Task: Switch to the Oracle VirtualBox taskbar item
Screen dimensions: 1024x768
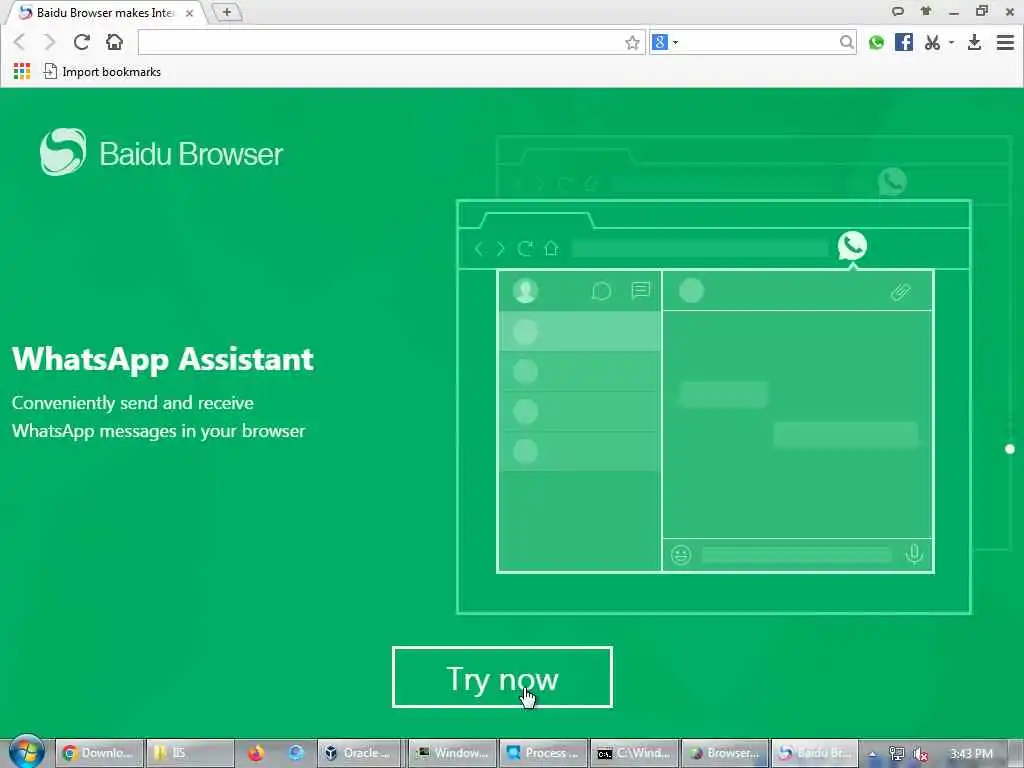Action: [x=361, y=753]
